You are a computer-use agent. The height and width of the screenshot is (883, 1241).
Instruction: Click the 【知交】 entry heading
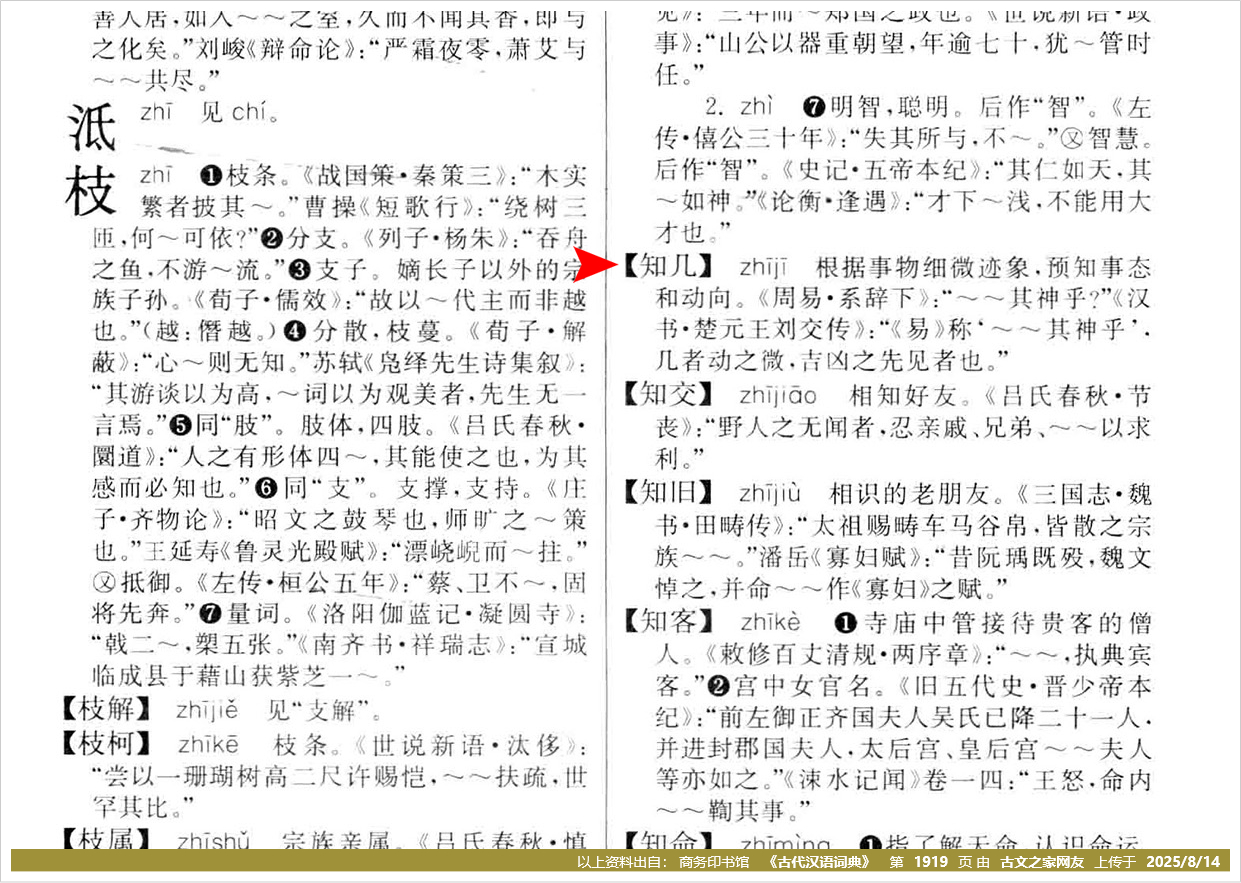pyautogui.click(x=668, y=396)
